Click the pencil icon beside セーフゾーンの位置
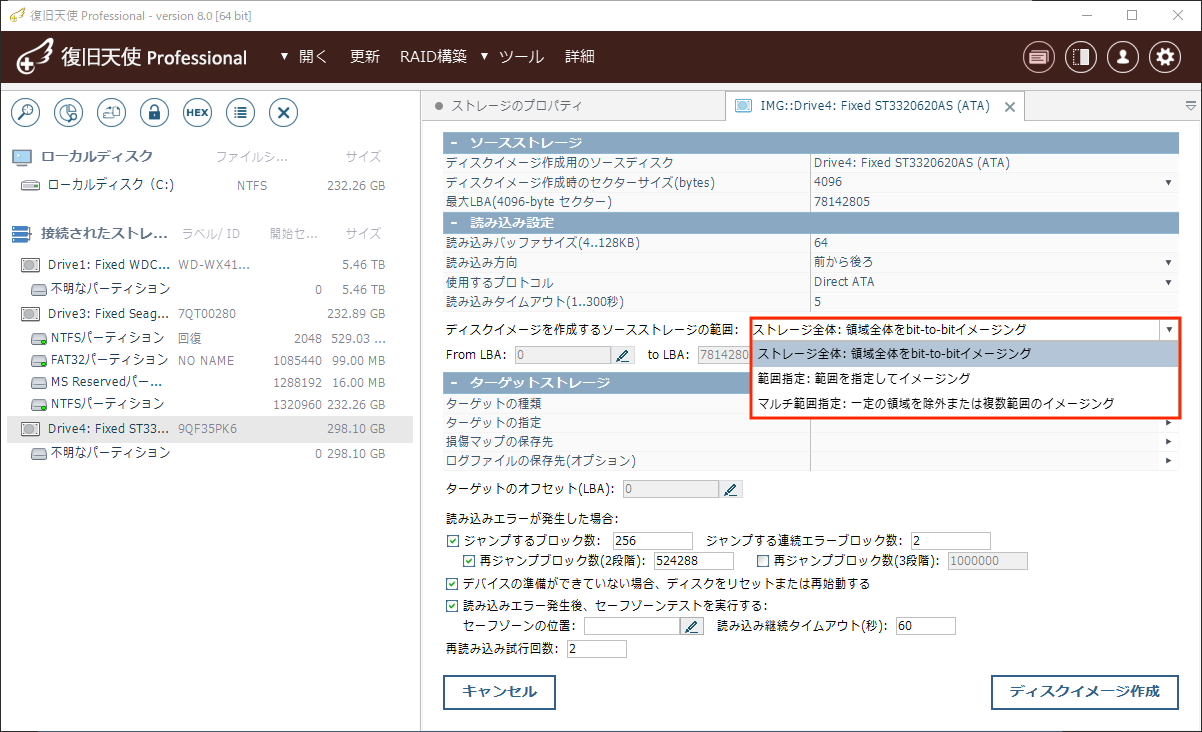 692,626
